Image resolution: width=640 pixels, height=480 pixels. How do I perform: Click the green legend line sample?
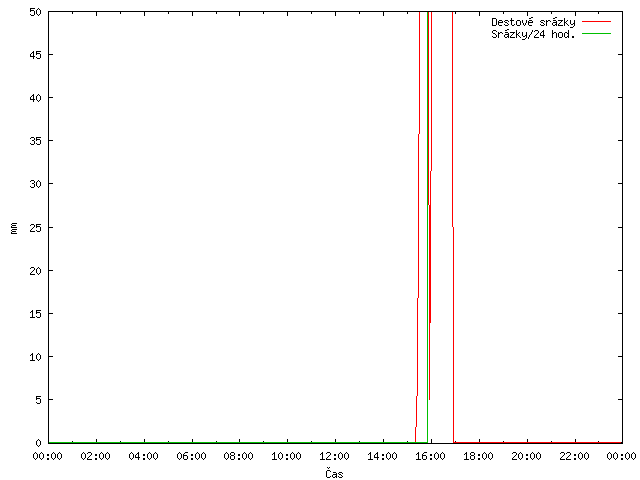[596, 33]
